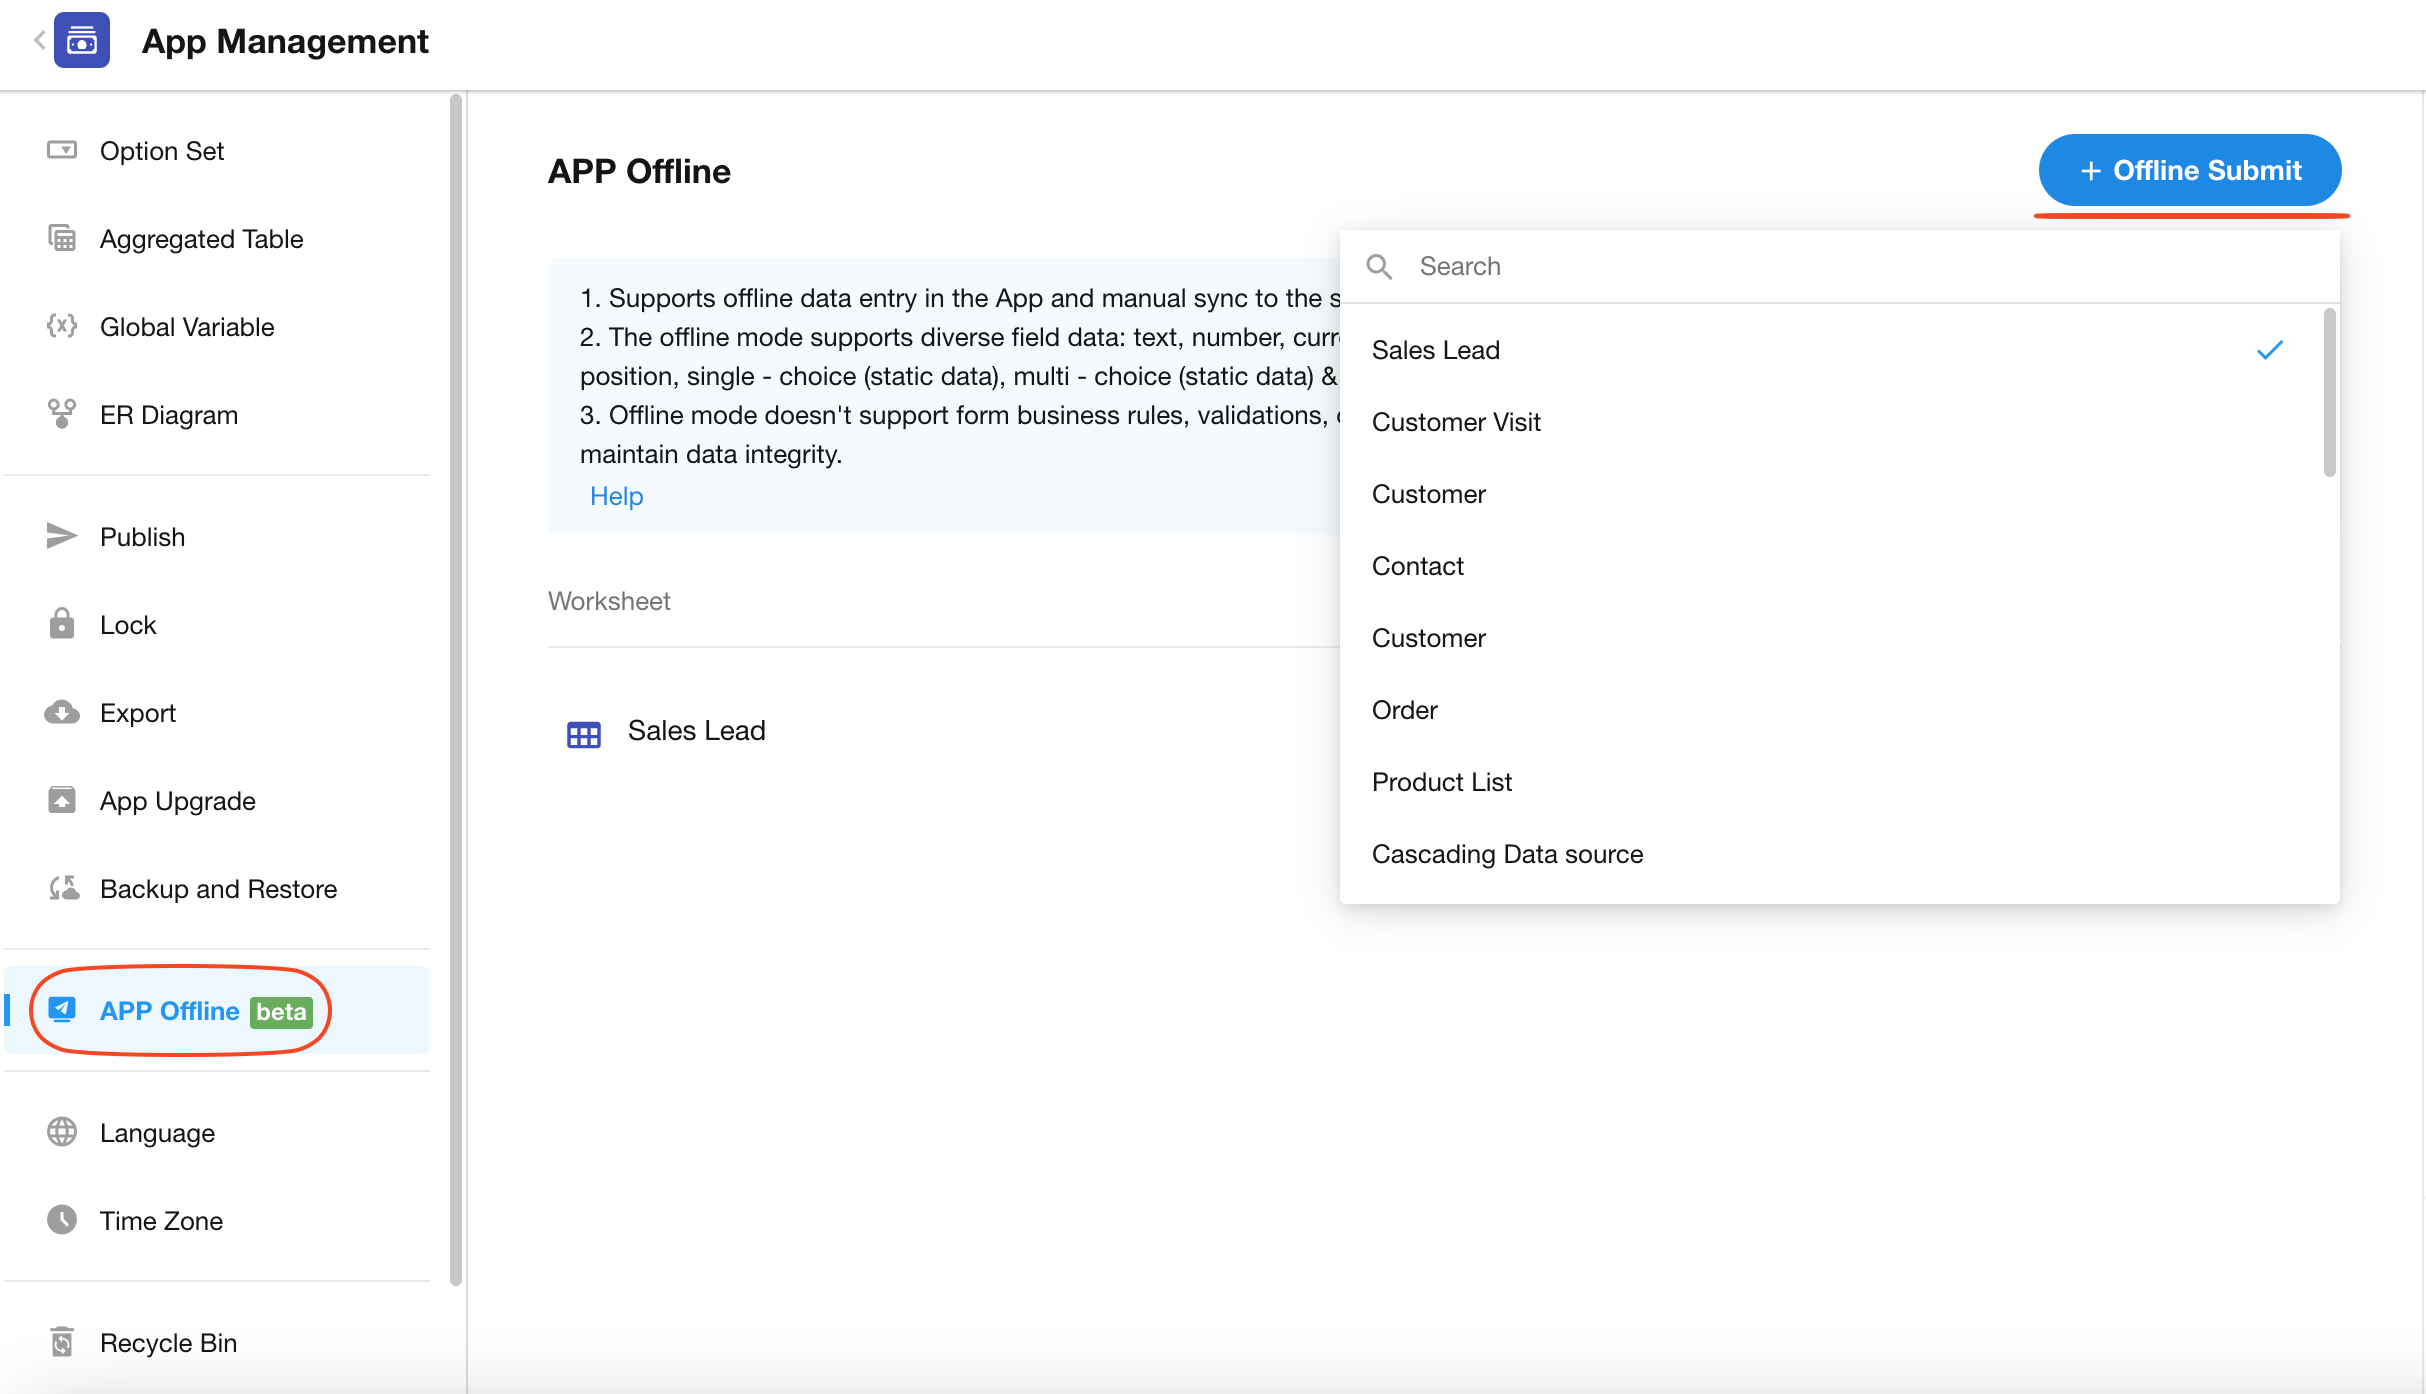Click the dropdown list scrollbar thumb
Screen dimensions: 2426x1394
point(2329,392)
